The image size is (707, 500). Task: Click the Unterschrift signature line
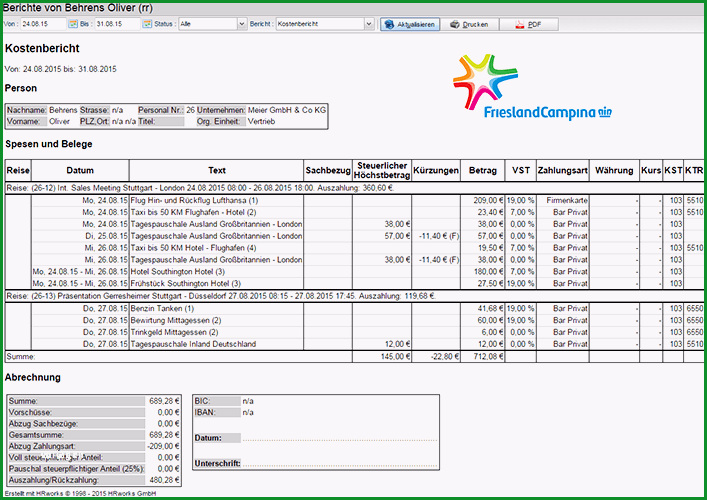(x=340, y=465)
